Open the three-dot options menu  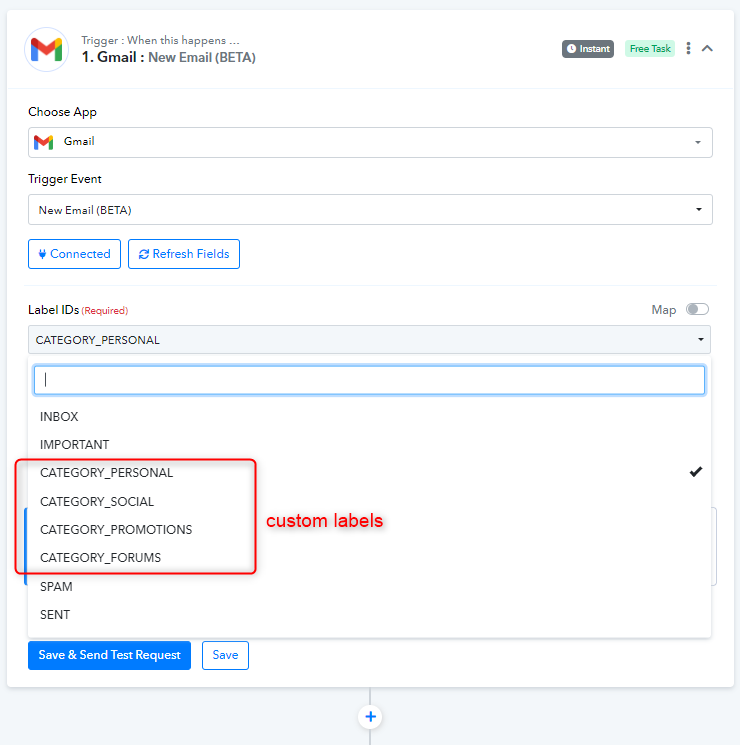click(688, 48)
